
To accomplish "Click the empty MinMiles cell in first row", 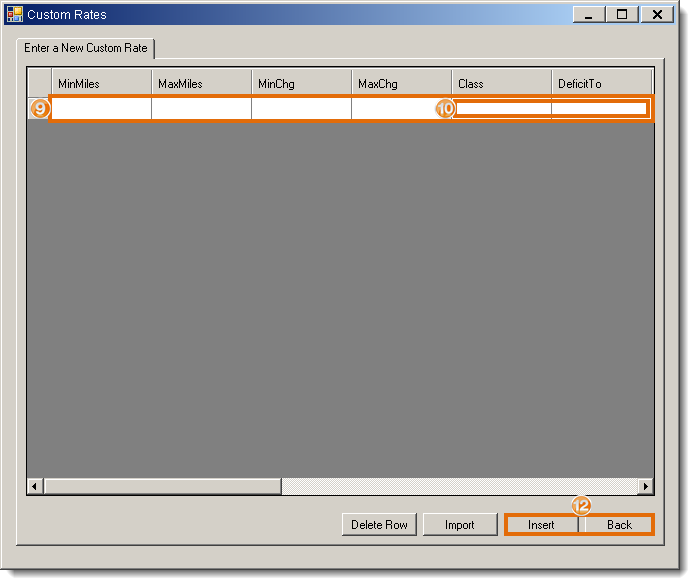I will coord(102,108).
